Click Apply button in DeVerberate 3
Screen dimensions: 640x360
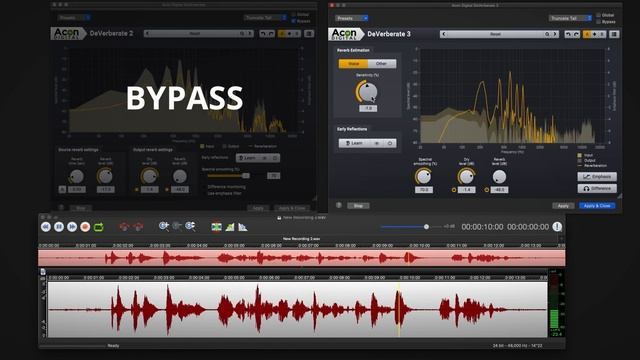(563, 206)
